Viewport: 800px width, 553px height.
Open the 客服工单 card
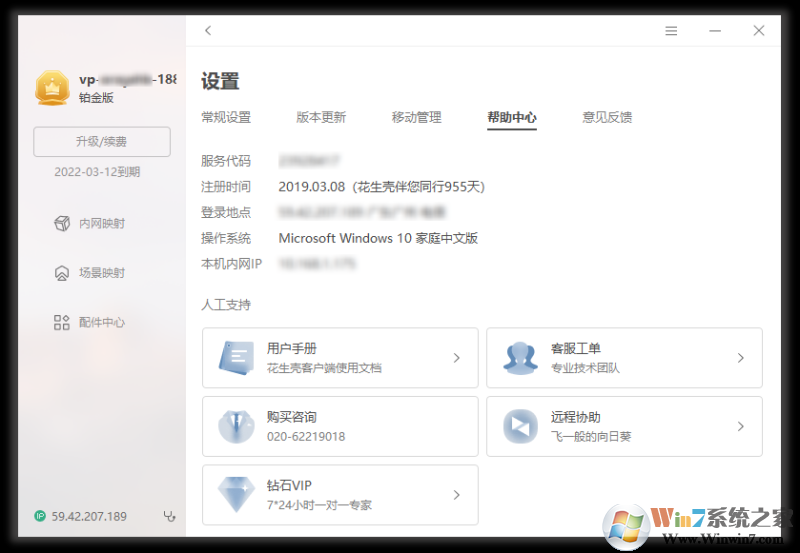pyautogui.click(x=624, y=358)
